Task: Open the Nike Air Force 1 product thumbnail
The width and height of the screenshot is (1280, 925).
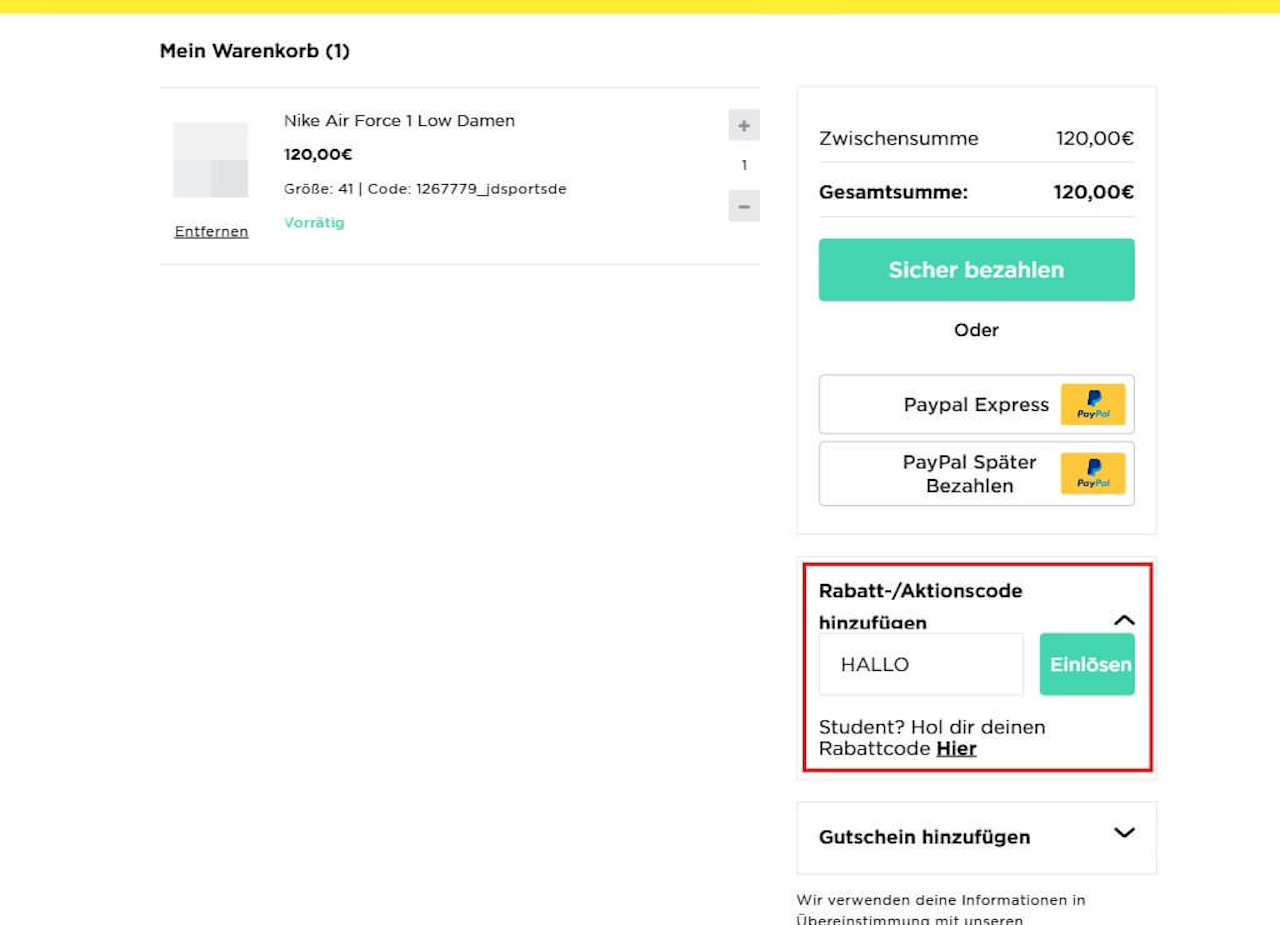Action: [211, 160]
